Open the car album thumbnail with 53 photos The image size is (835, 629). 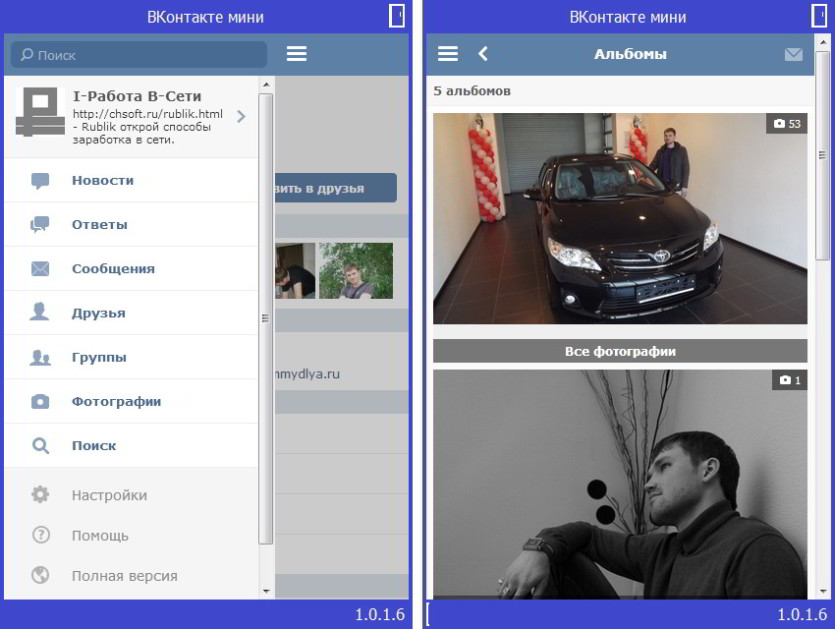(620, 218)
